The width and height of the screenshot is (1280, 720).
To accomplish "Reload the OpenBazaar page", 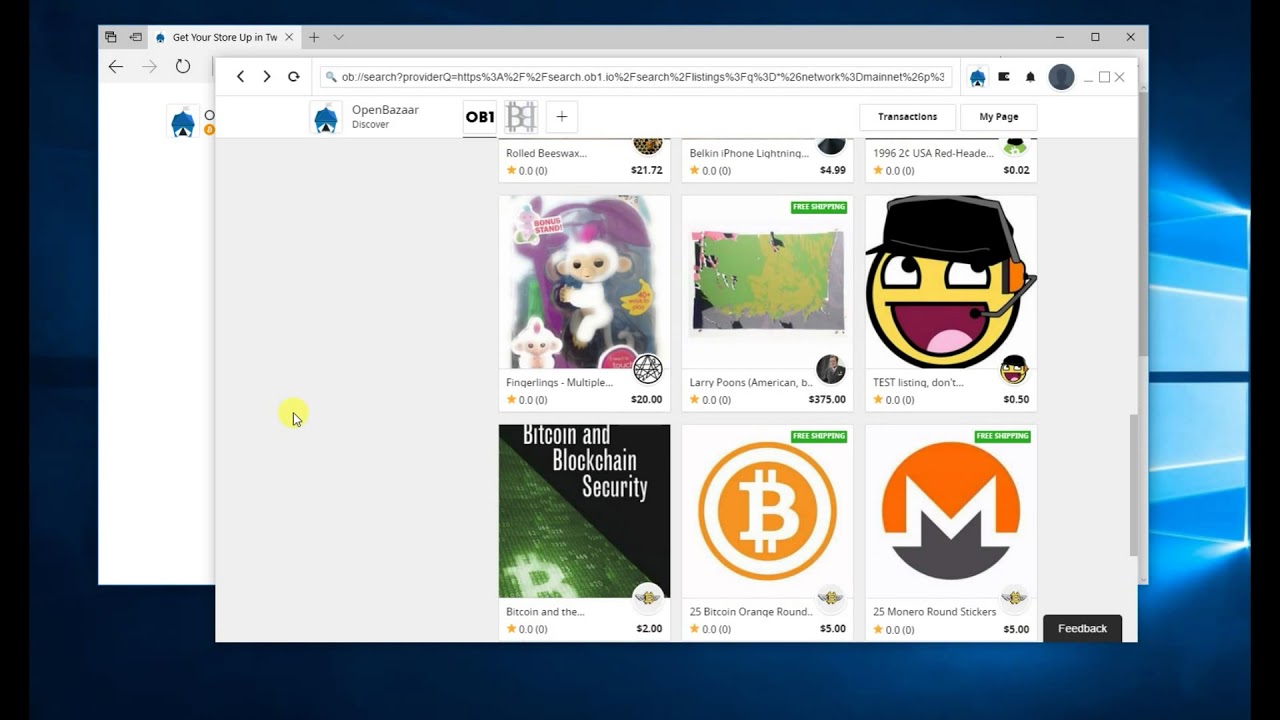I will (293, 77).
